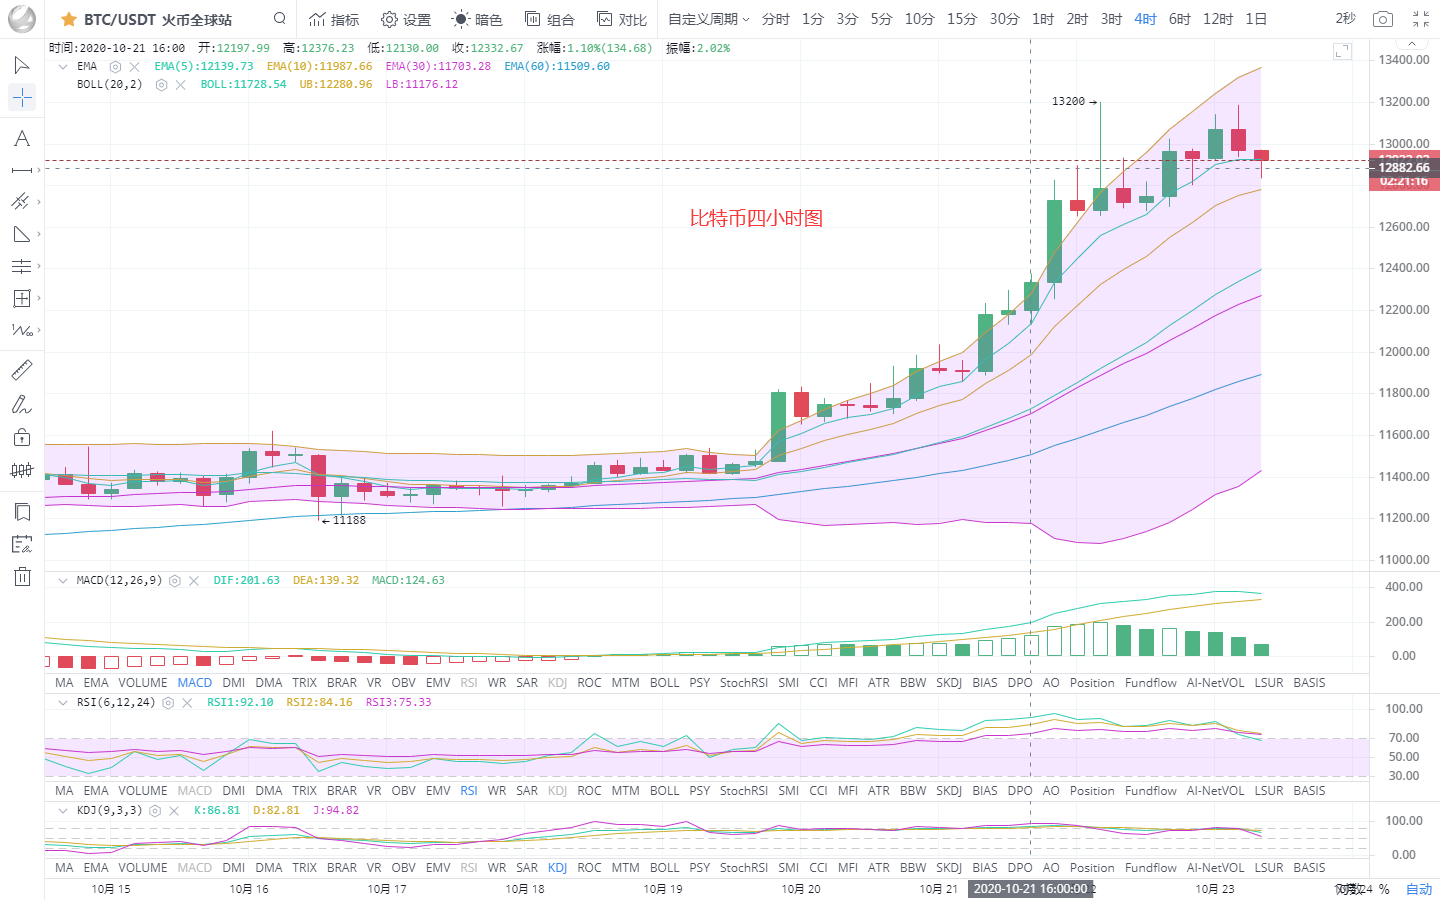Click the 2秒 refresh interval
Image resolution: width=1440 pixels, height=900 pixels.
pyautogui.click(x=1346, y=19)
